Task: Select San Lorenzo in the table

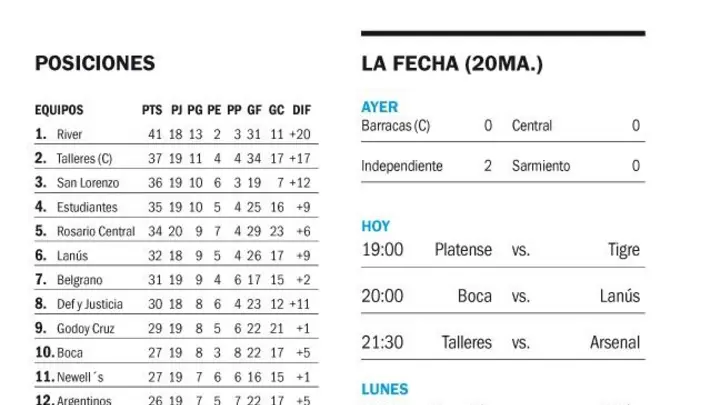Action: tap(88, 183)
